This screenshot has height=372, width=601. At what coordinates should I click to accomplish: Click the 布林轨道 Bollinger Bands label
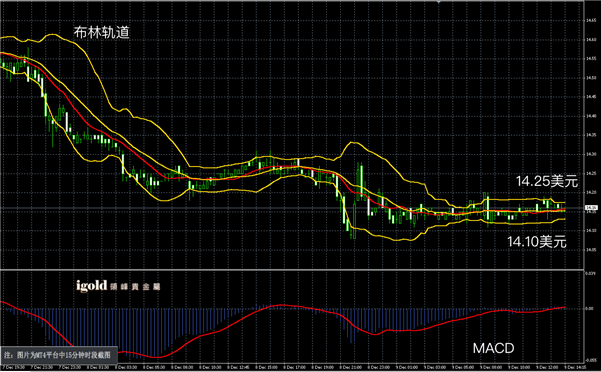[102, 33]
